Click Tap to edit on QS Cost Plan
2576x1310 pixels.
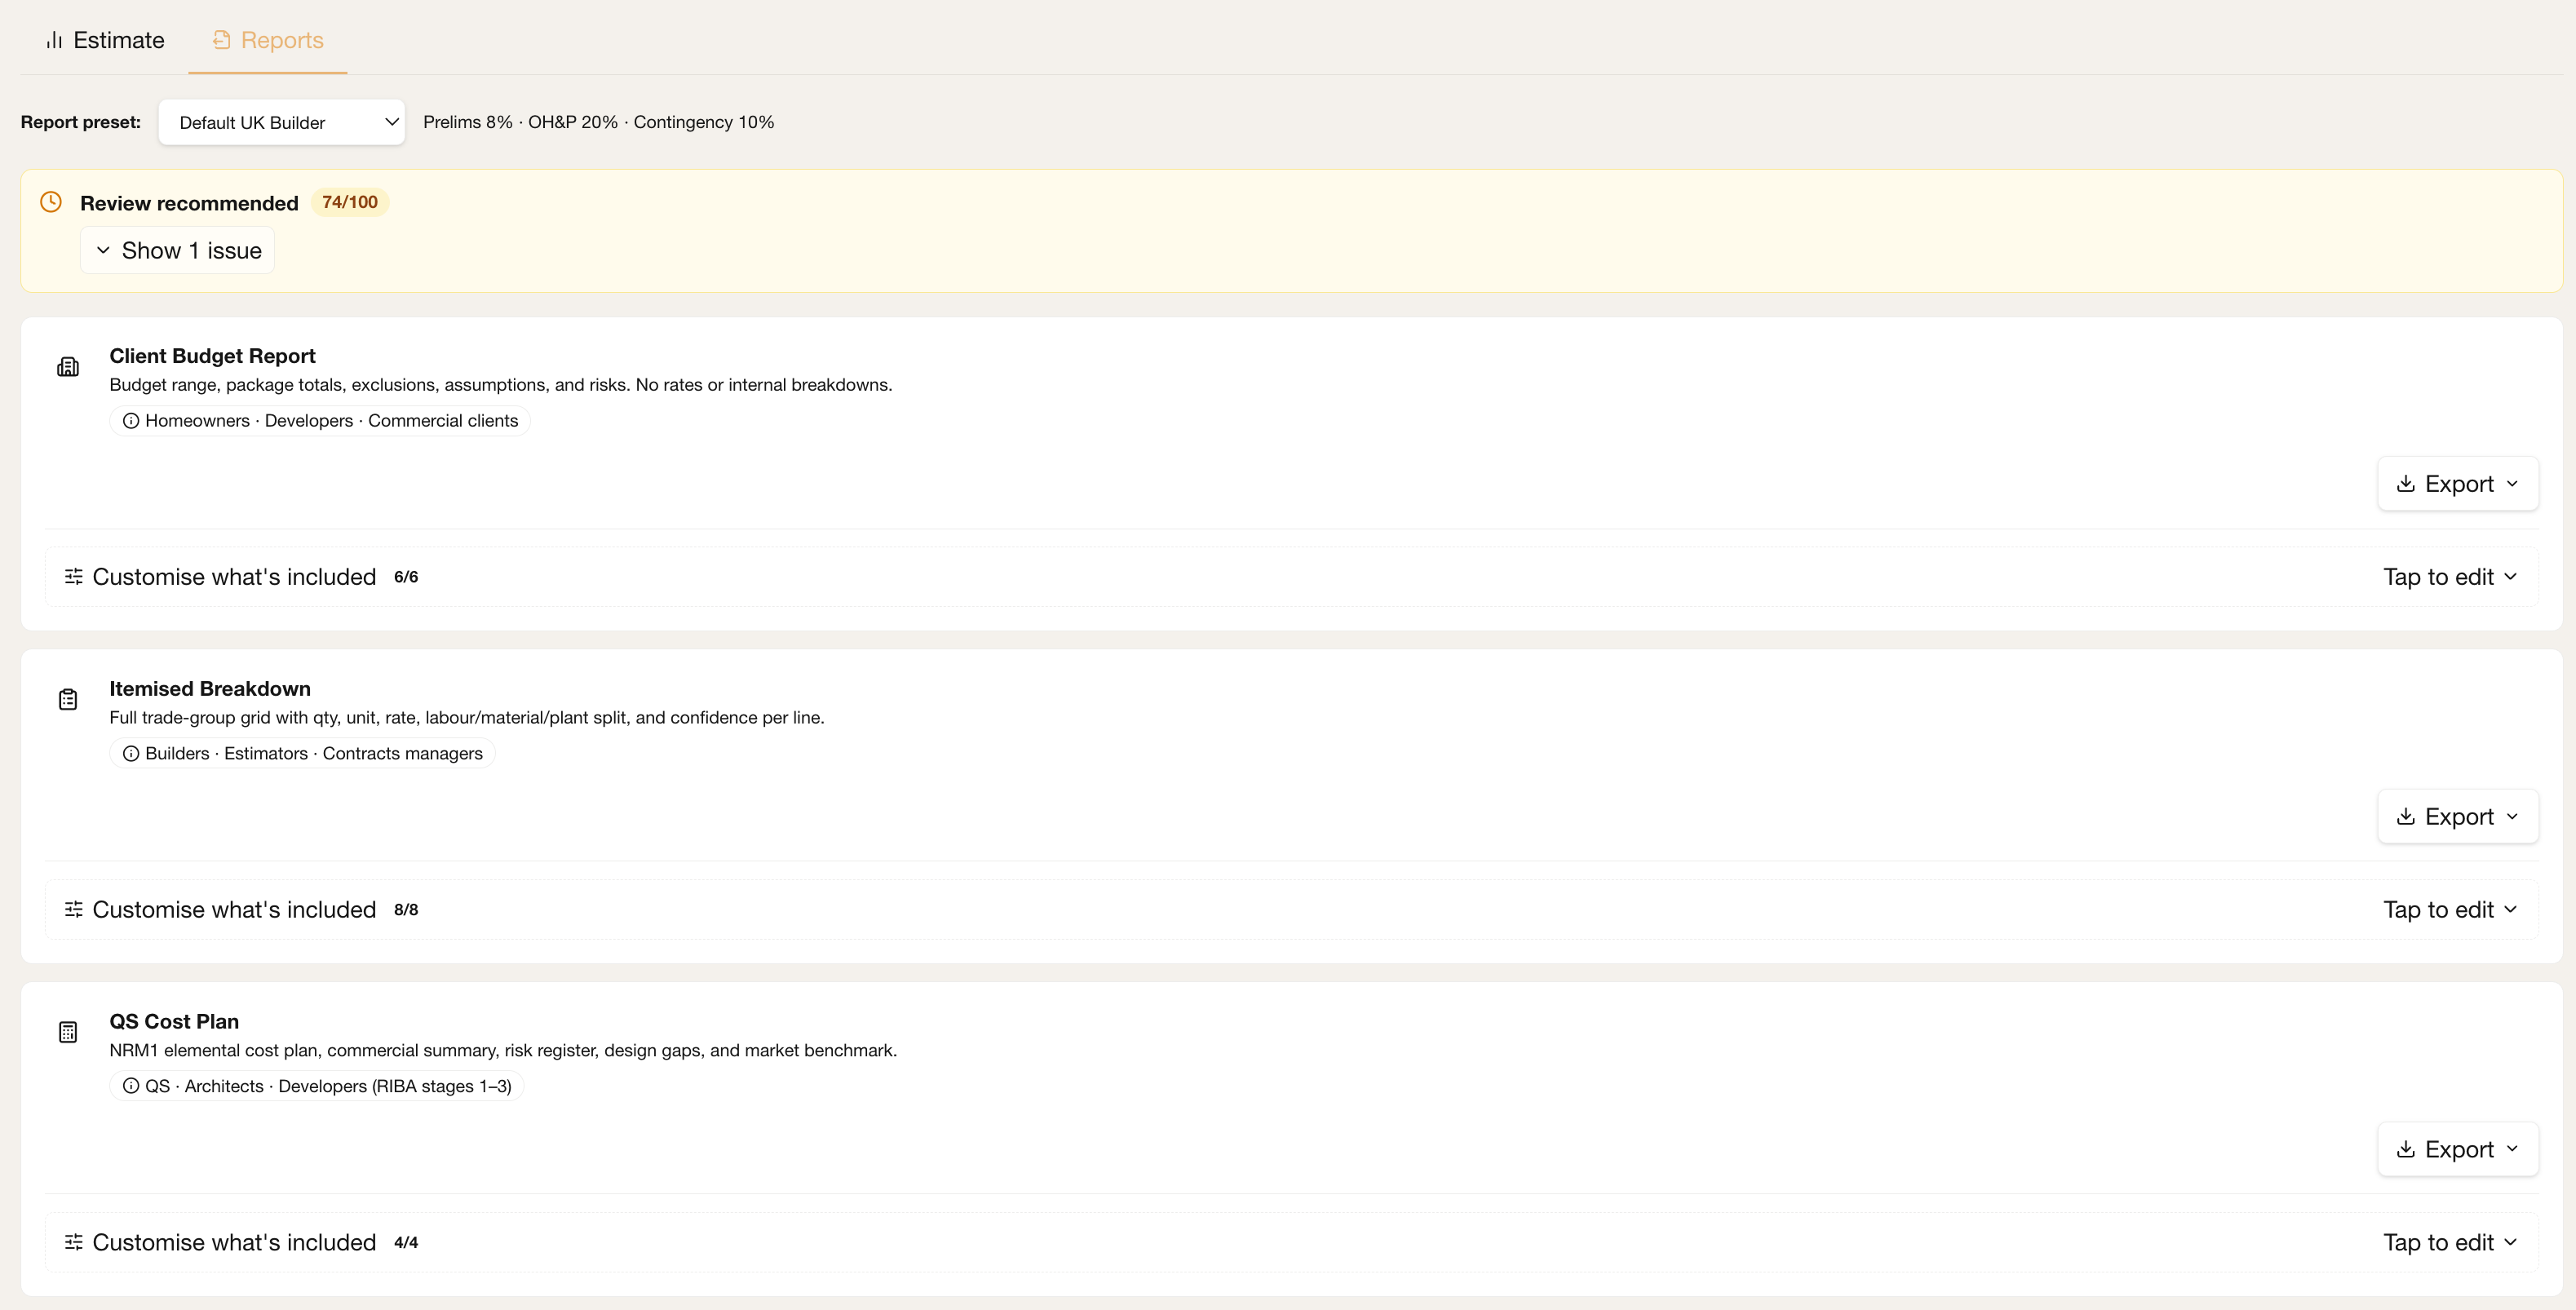[2450, 1242]
